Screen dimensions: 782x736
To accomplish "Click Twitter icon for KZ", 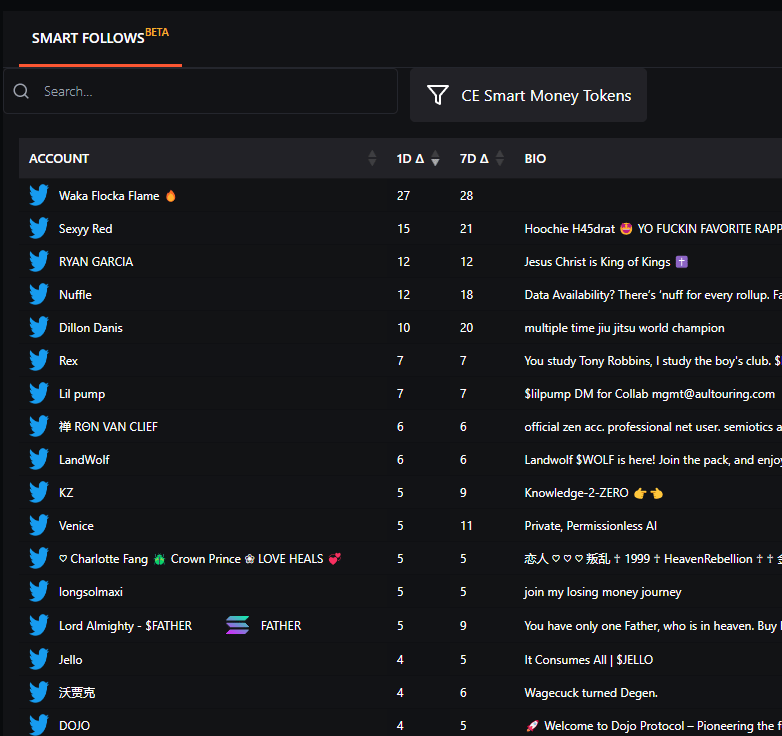I will coord(38,492).
